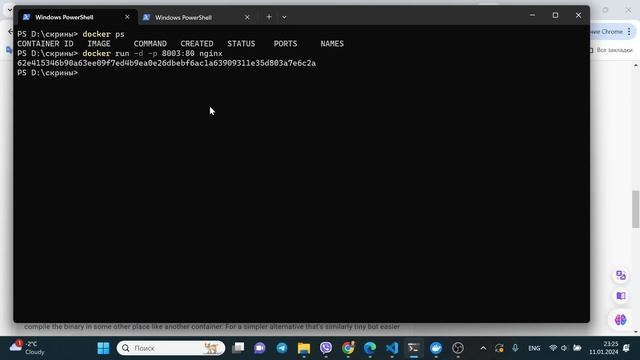Viewport: 640px width, 360px height.
Task: Click the NAMES column header
Action: coord(332,44)
